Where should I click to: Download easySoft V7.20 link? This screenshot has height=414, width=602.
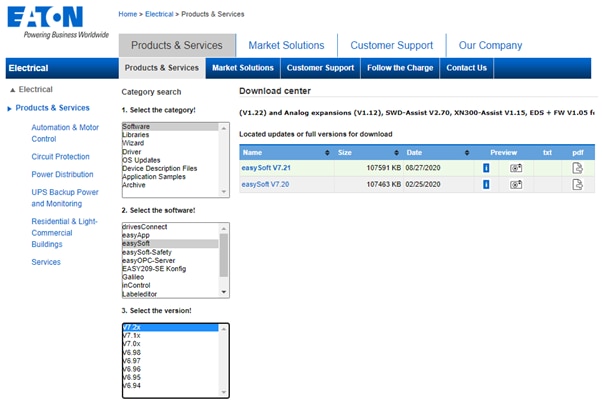pyautogui.click(x=265, y=184)
